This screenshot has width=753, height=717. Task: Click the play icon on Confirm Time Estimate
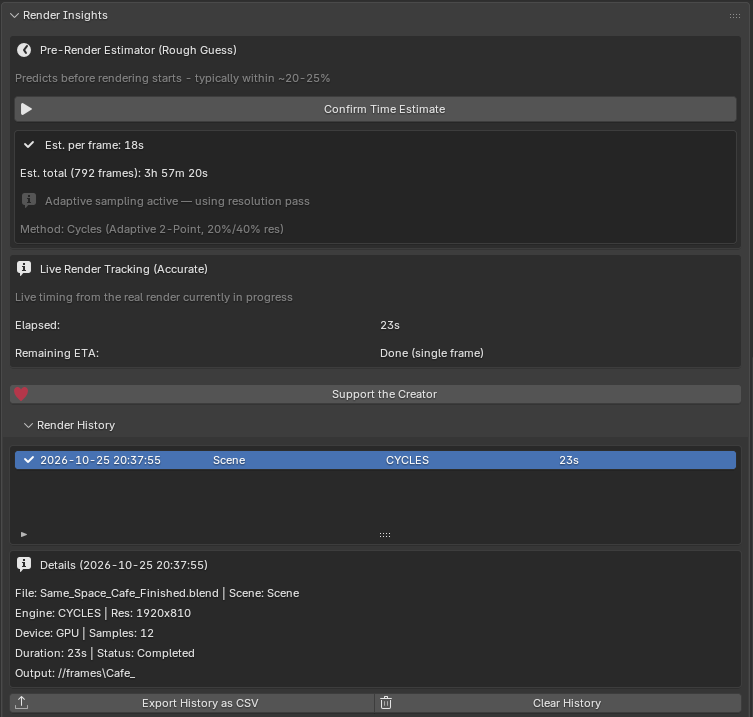click(x=26, y=109)
